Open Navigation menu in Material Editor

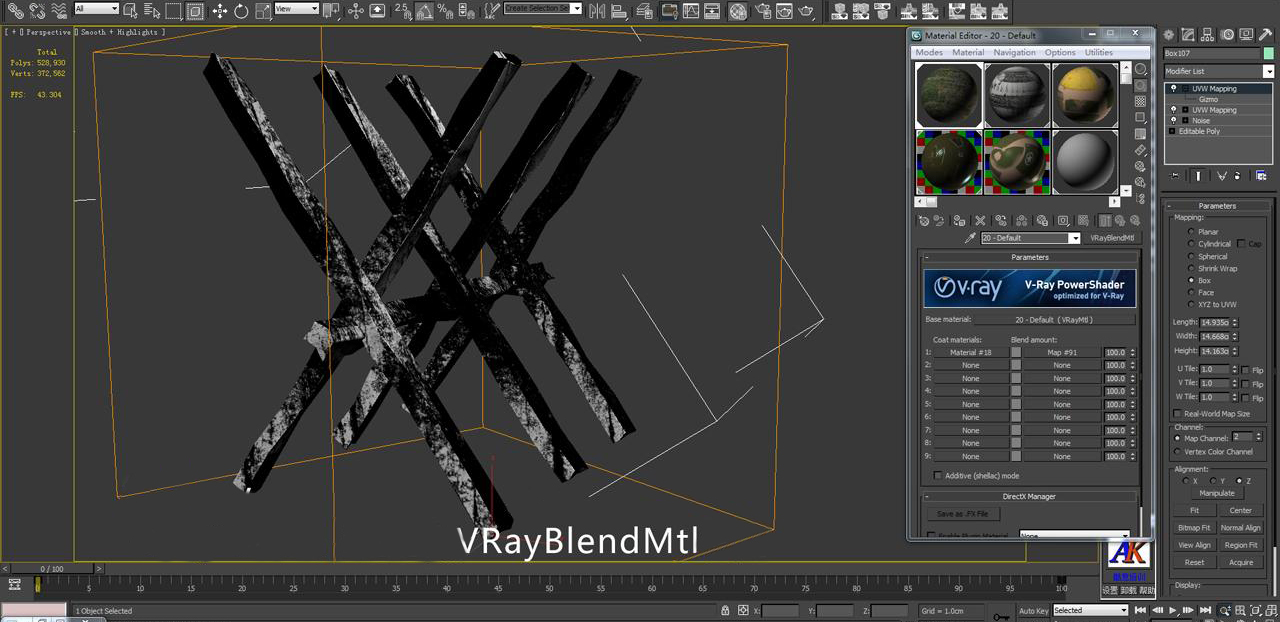[1015, 52]
